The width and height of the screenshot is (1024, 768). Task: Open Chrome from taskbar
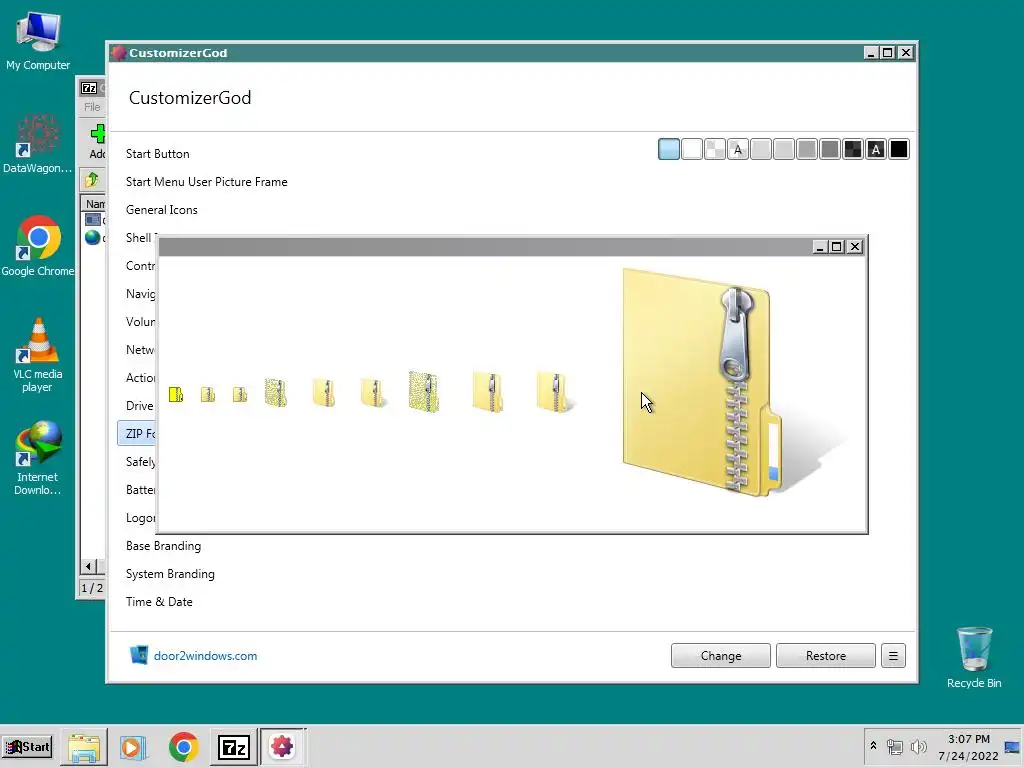tap(184, 747)
